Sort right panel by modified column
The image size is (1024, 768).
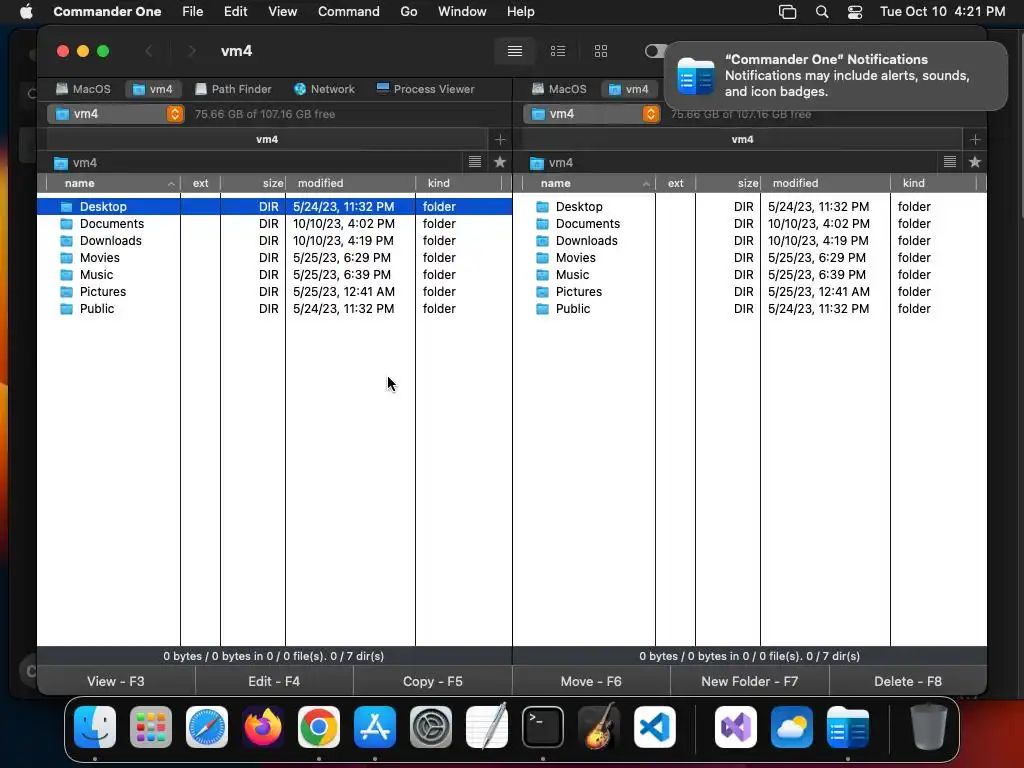825,184
